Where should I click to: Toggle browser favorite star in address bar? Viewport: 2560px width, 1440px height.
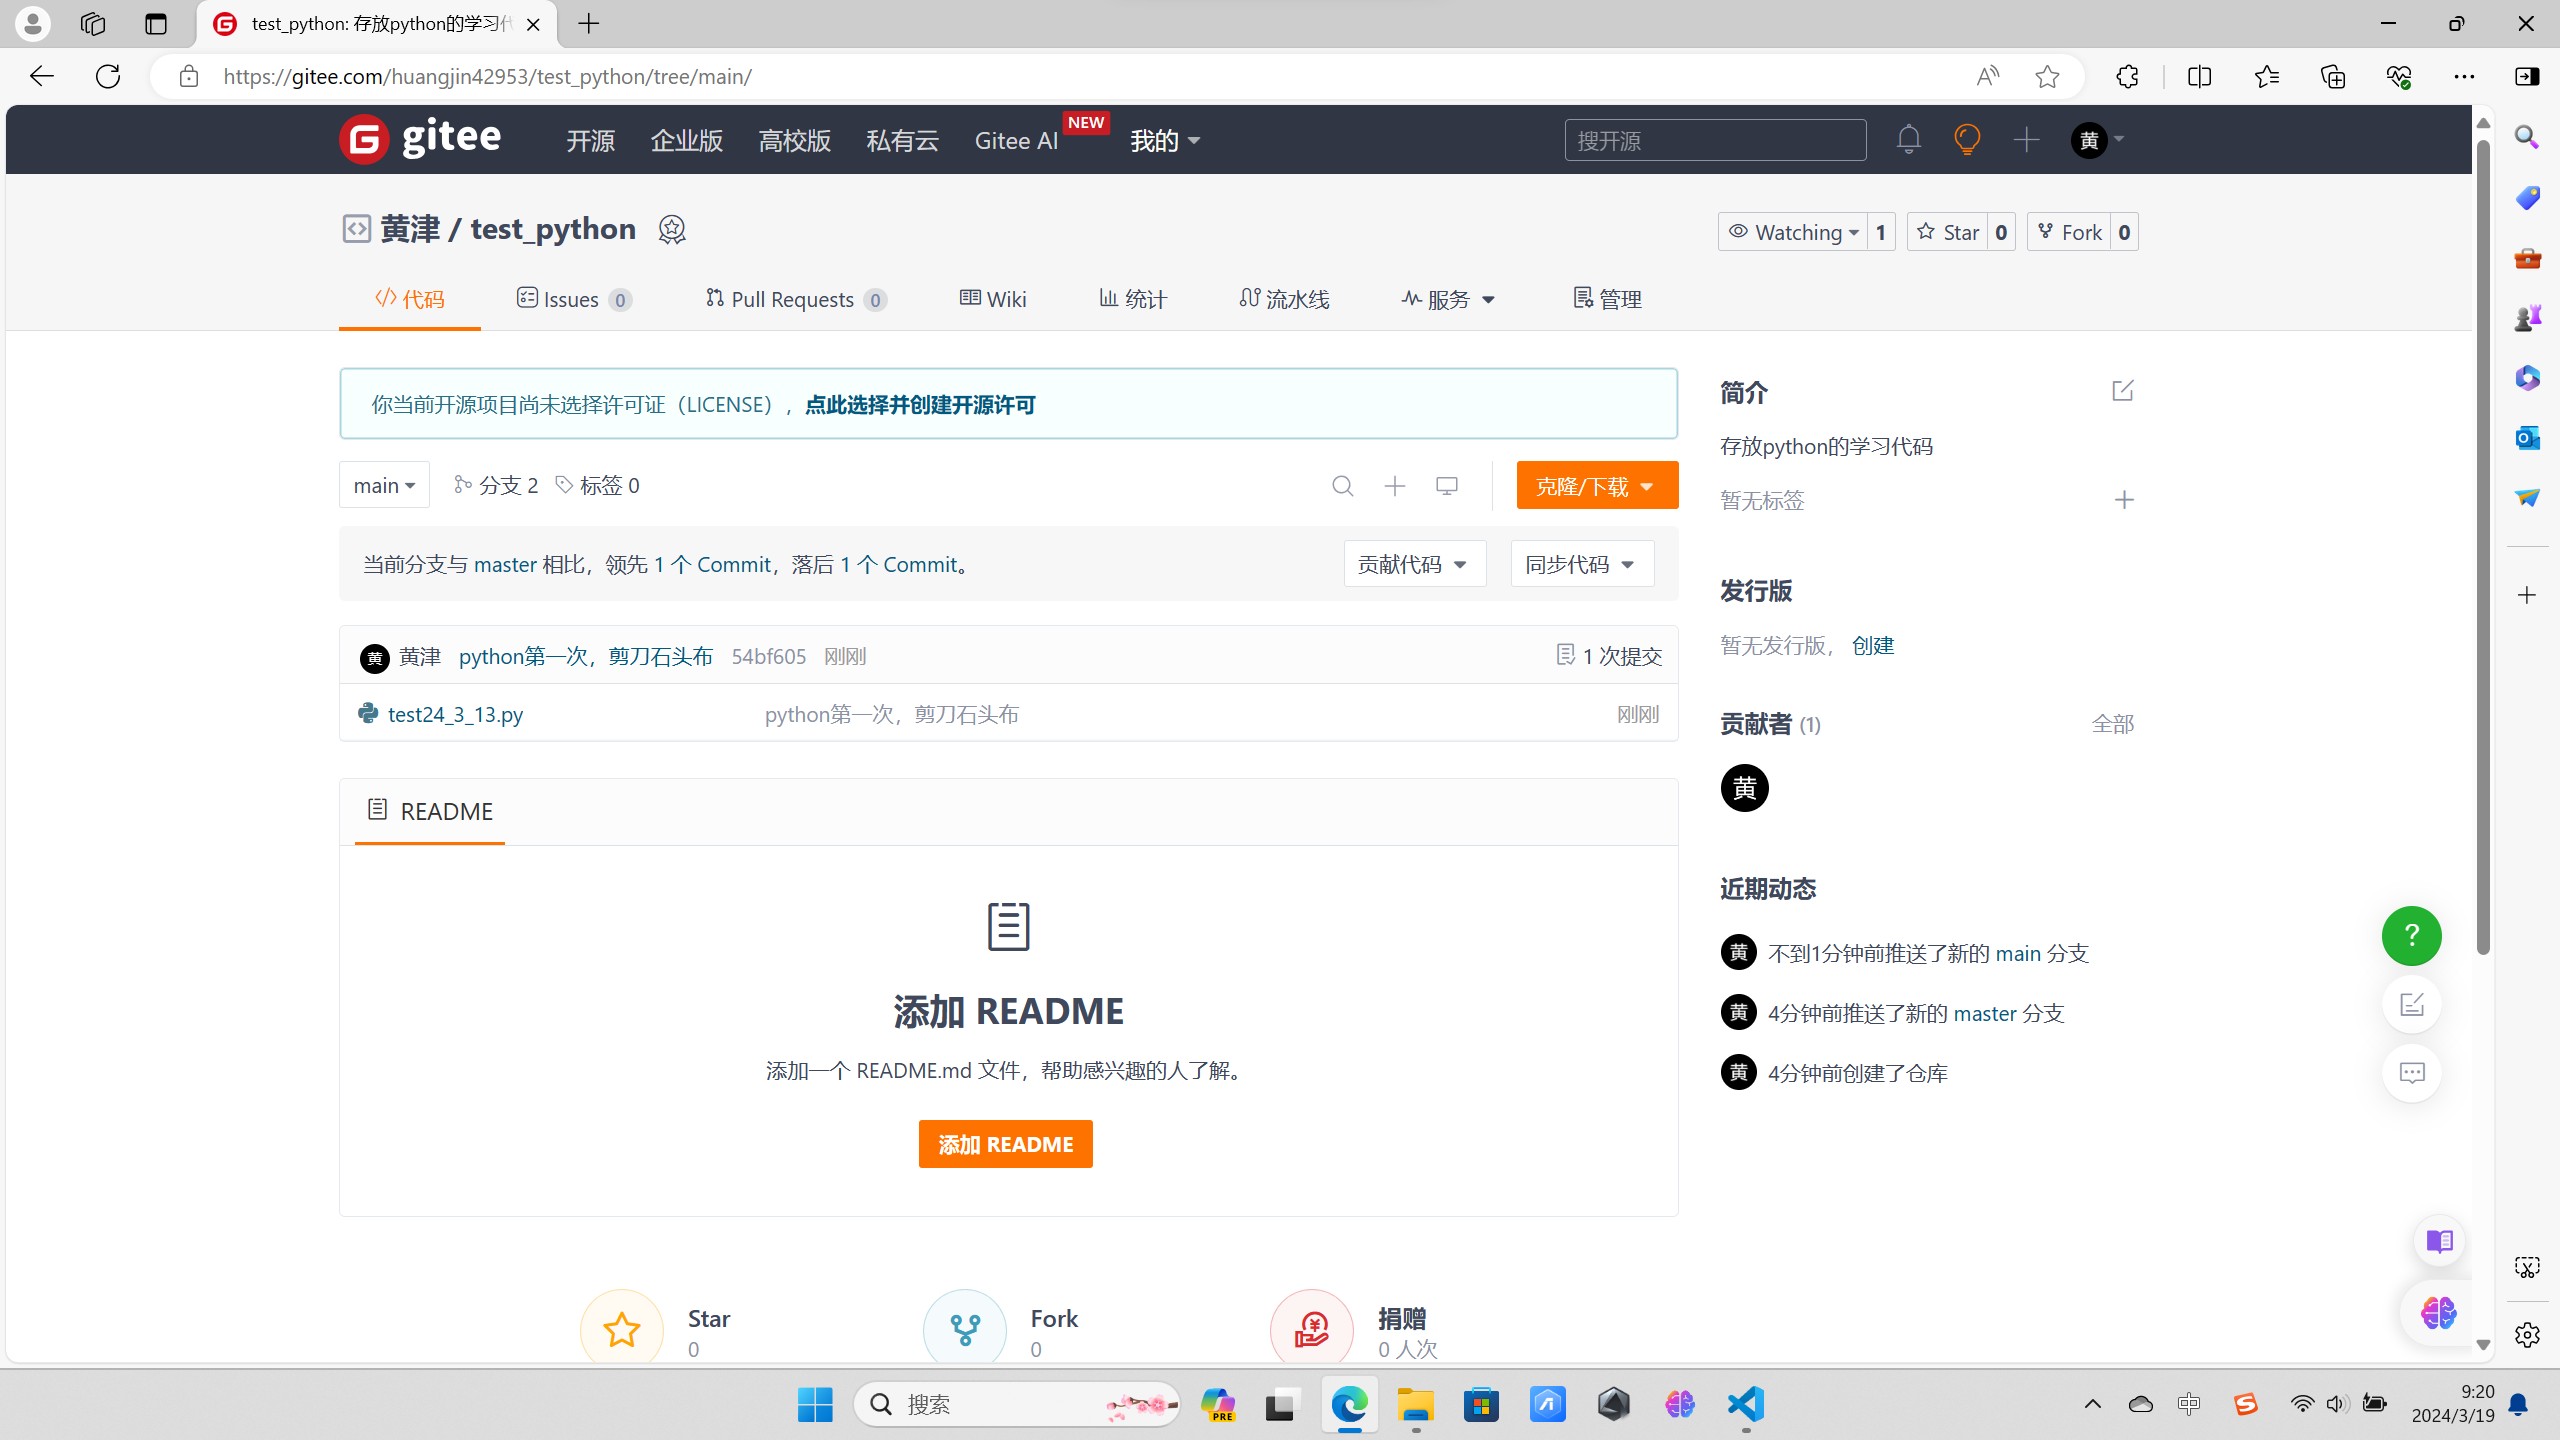coord(2047,77)
